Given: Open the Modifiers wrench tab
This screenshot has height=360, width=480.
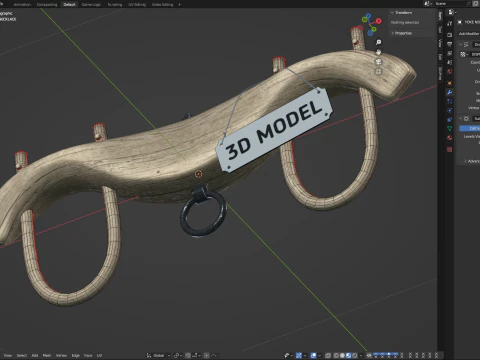Looking at the screenshot, I should pyautogui.click(x=450, y=92).
